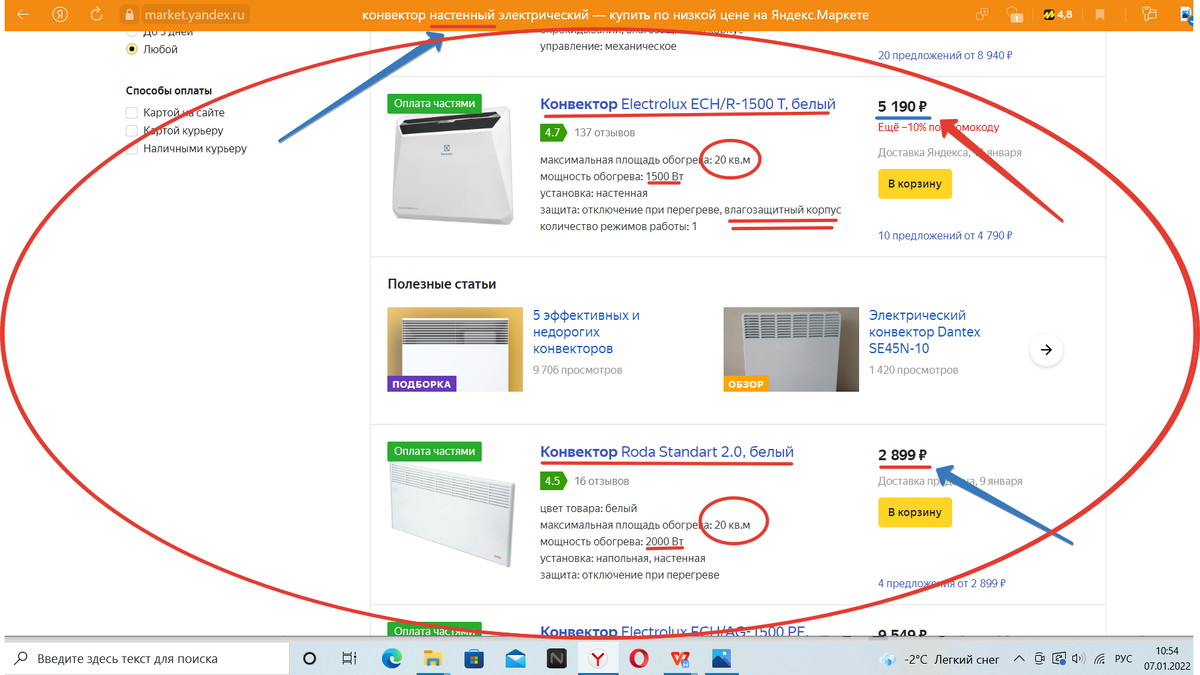Open the Электрический конвектор Dantex SE45N-10 article
Screen dimensions: 1200x675
pos(925,332)
